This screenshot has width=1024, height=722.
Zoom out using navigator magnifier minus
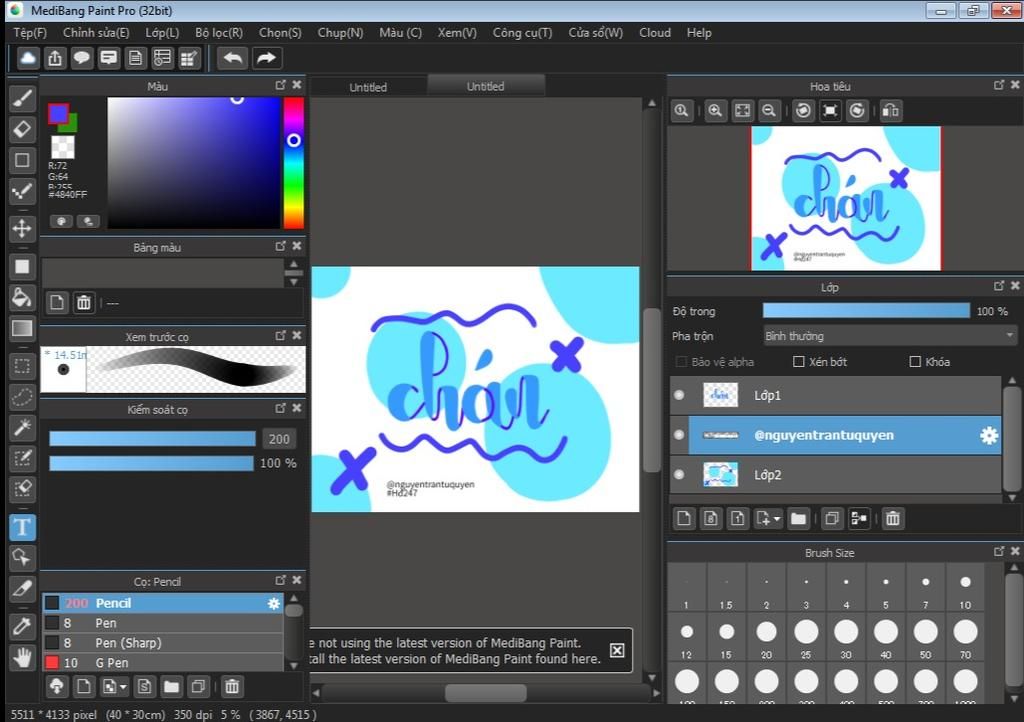pos(769,111)
